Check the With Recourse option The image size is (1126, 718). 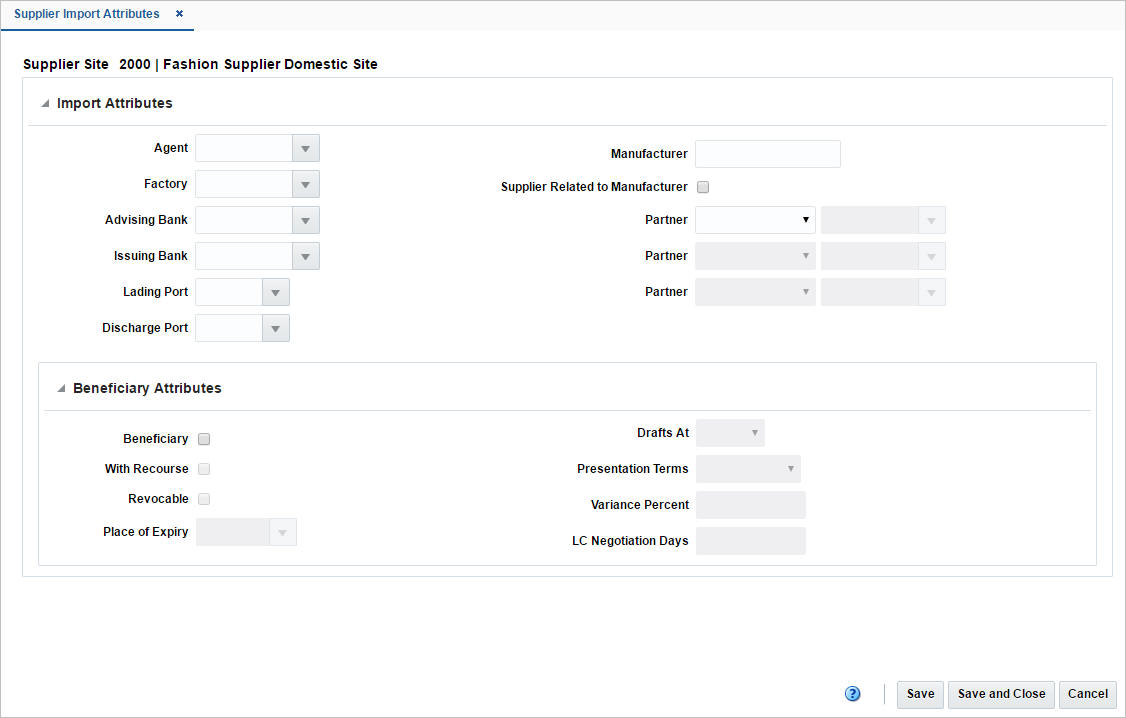pos(203,468)
